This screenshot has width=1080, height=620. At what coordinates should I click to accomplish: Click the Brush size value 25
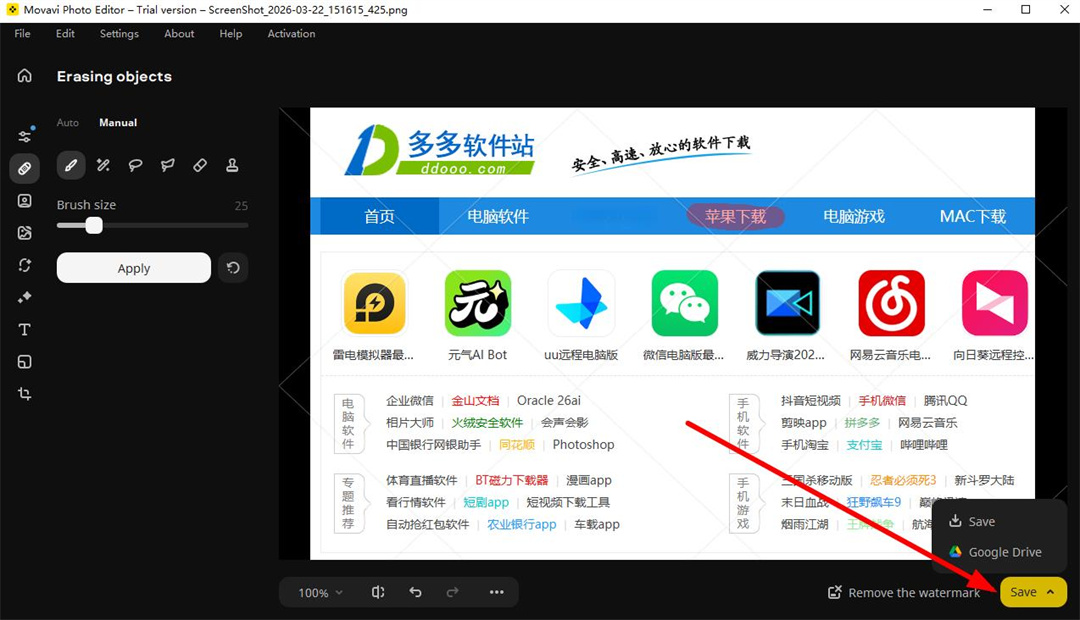point(241,205)
